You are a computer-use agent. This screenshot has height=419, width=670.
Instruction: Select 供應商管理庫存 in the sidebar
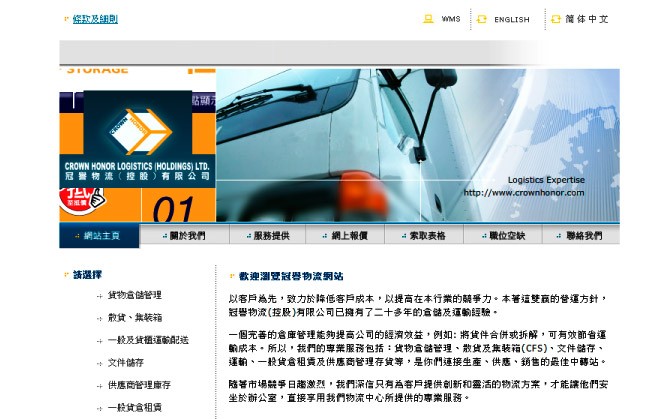[x=139, y=385]
